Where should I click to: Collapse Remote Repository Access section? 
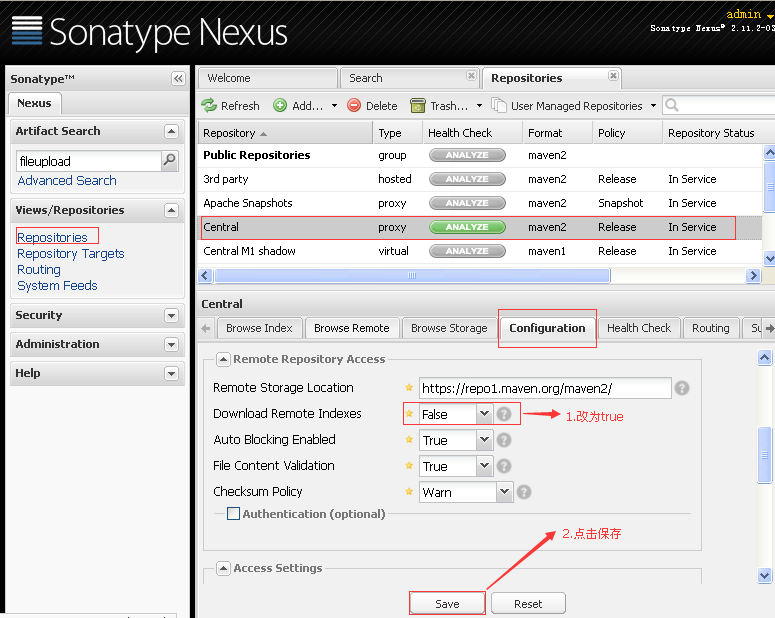[223, 359]
